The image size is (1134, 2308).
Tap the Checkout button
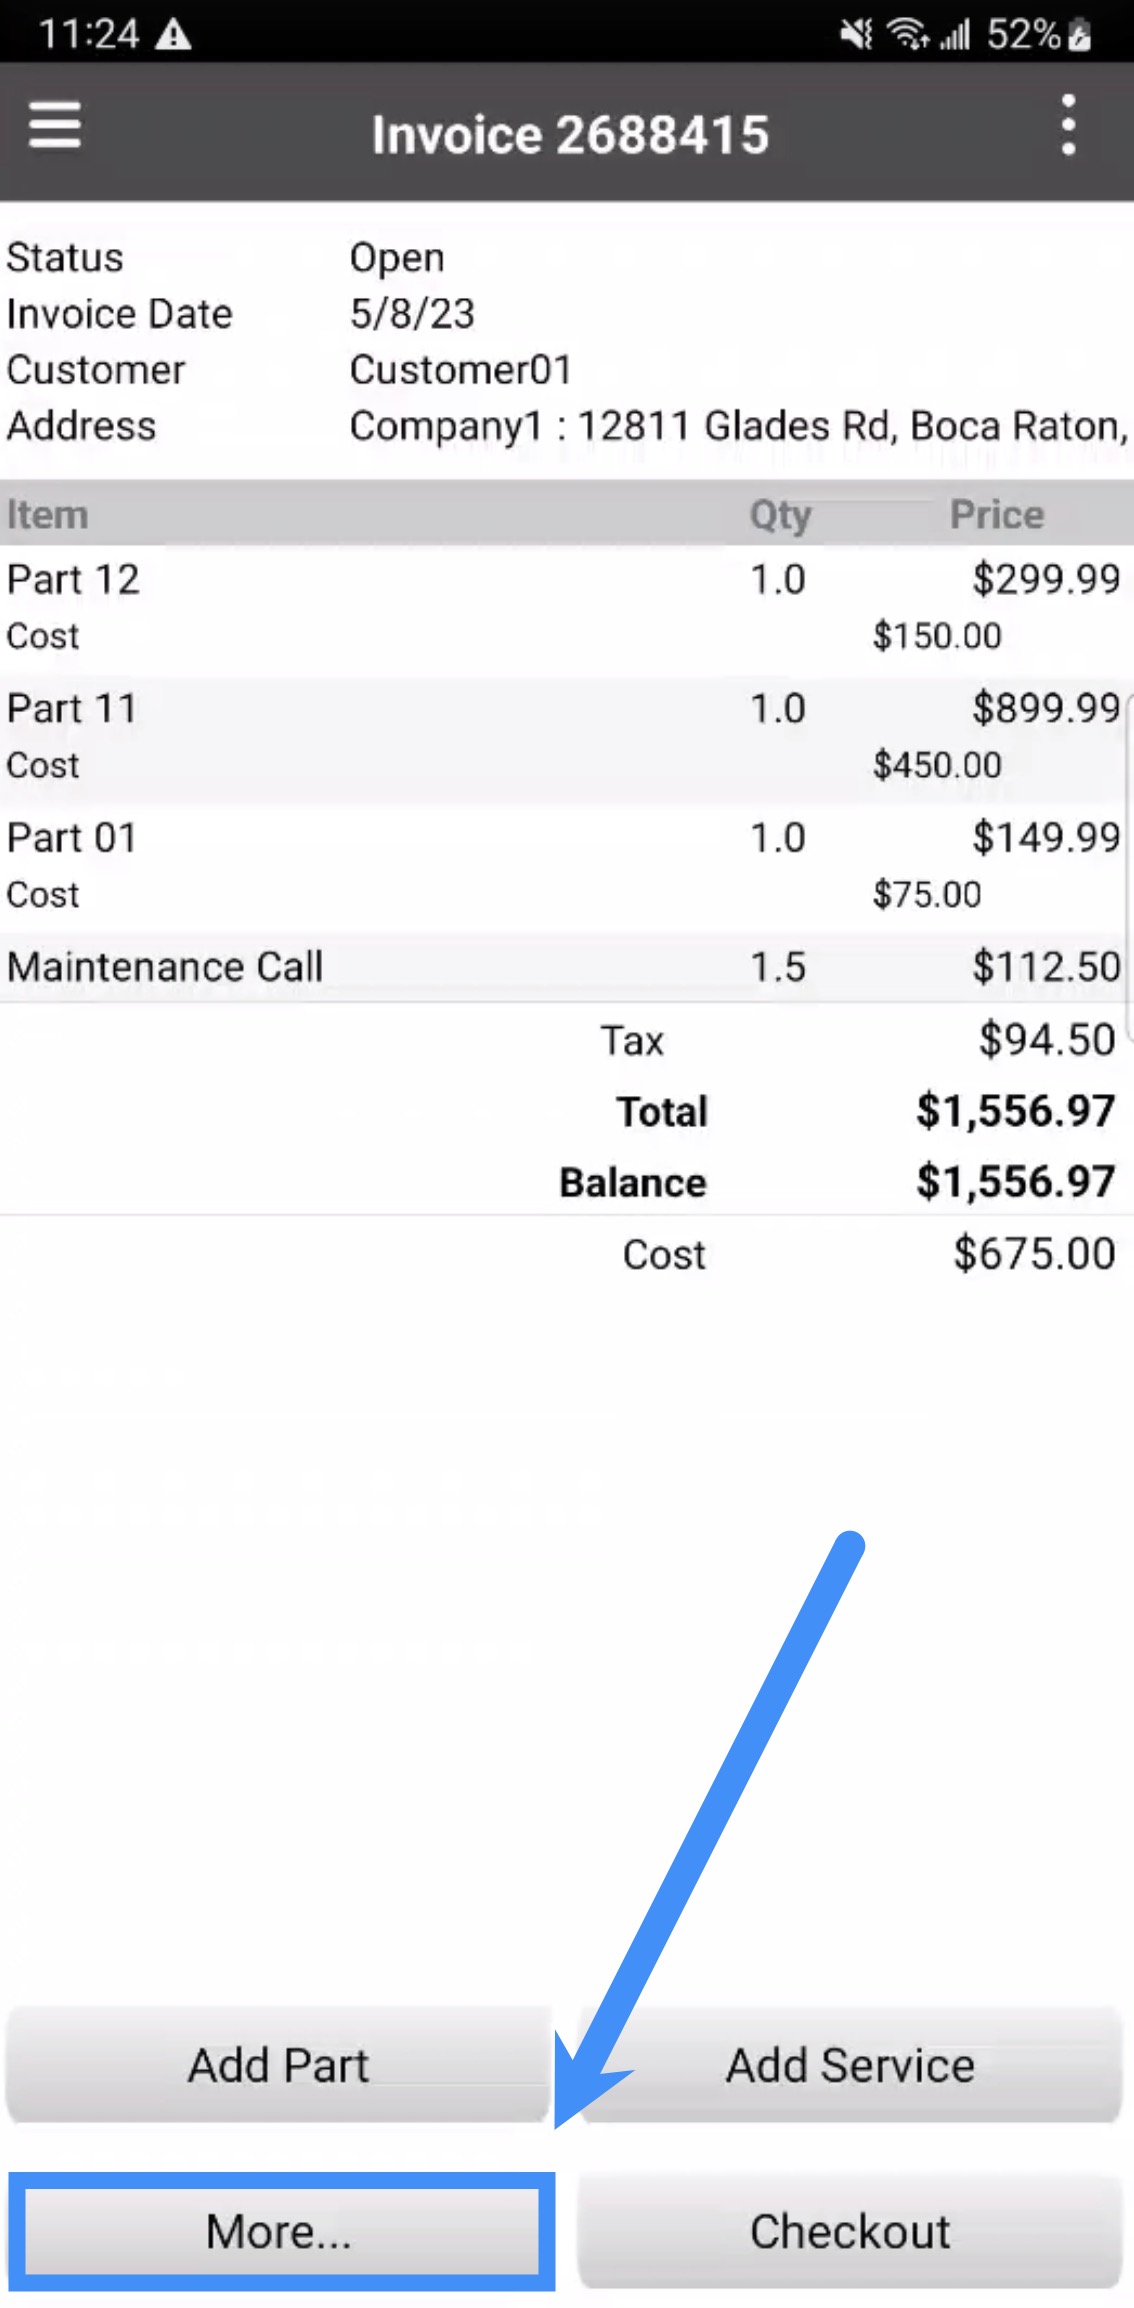tap(850, 2231)
